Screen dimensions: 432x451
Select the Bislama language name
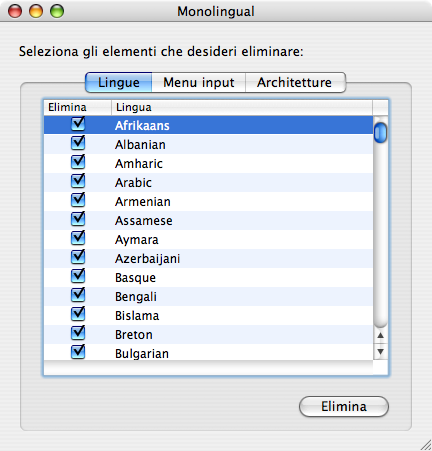(x=137, y=316)
